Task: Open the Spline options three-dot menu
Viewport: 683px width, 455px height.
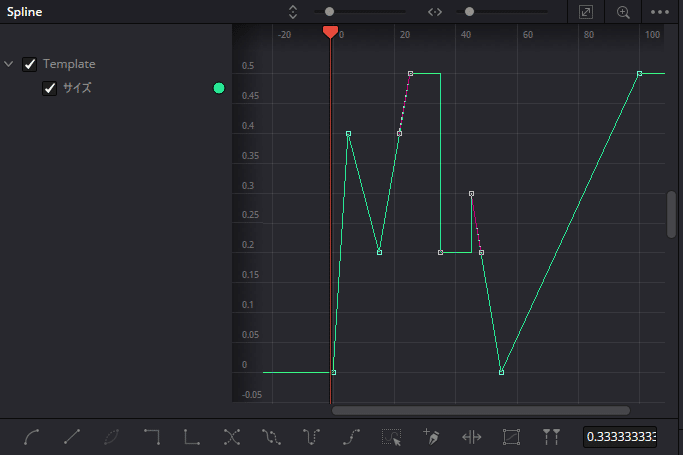Action: click(660, 12)
